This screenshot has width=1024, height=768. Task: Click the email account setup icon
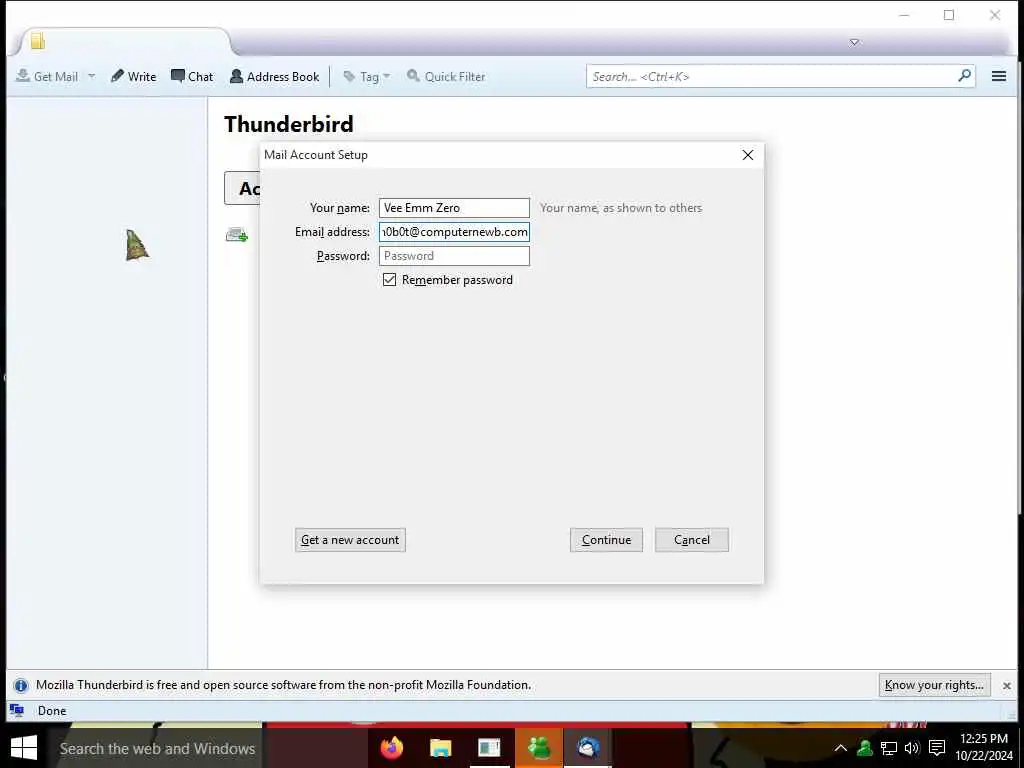point(236,235)
